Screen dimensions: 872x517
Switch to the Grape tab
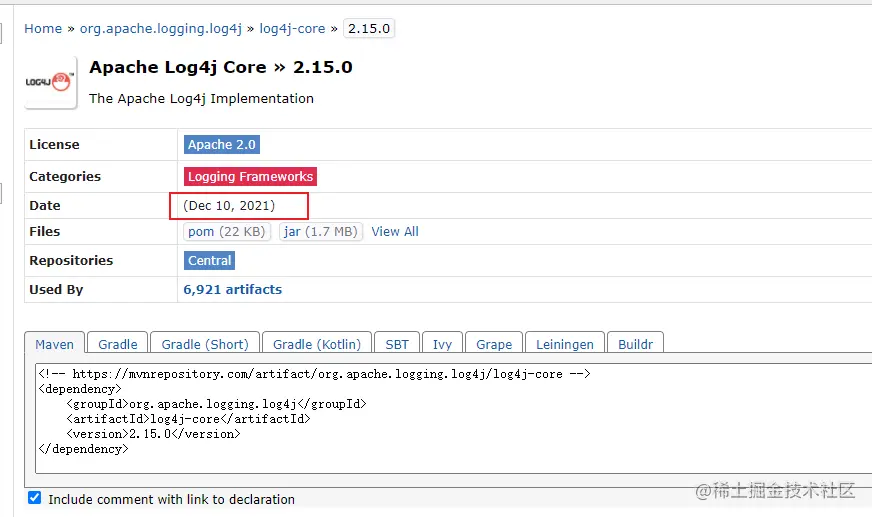[x=494, y=344]
